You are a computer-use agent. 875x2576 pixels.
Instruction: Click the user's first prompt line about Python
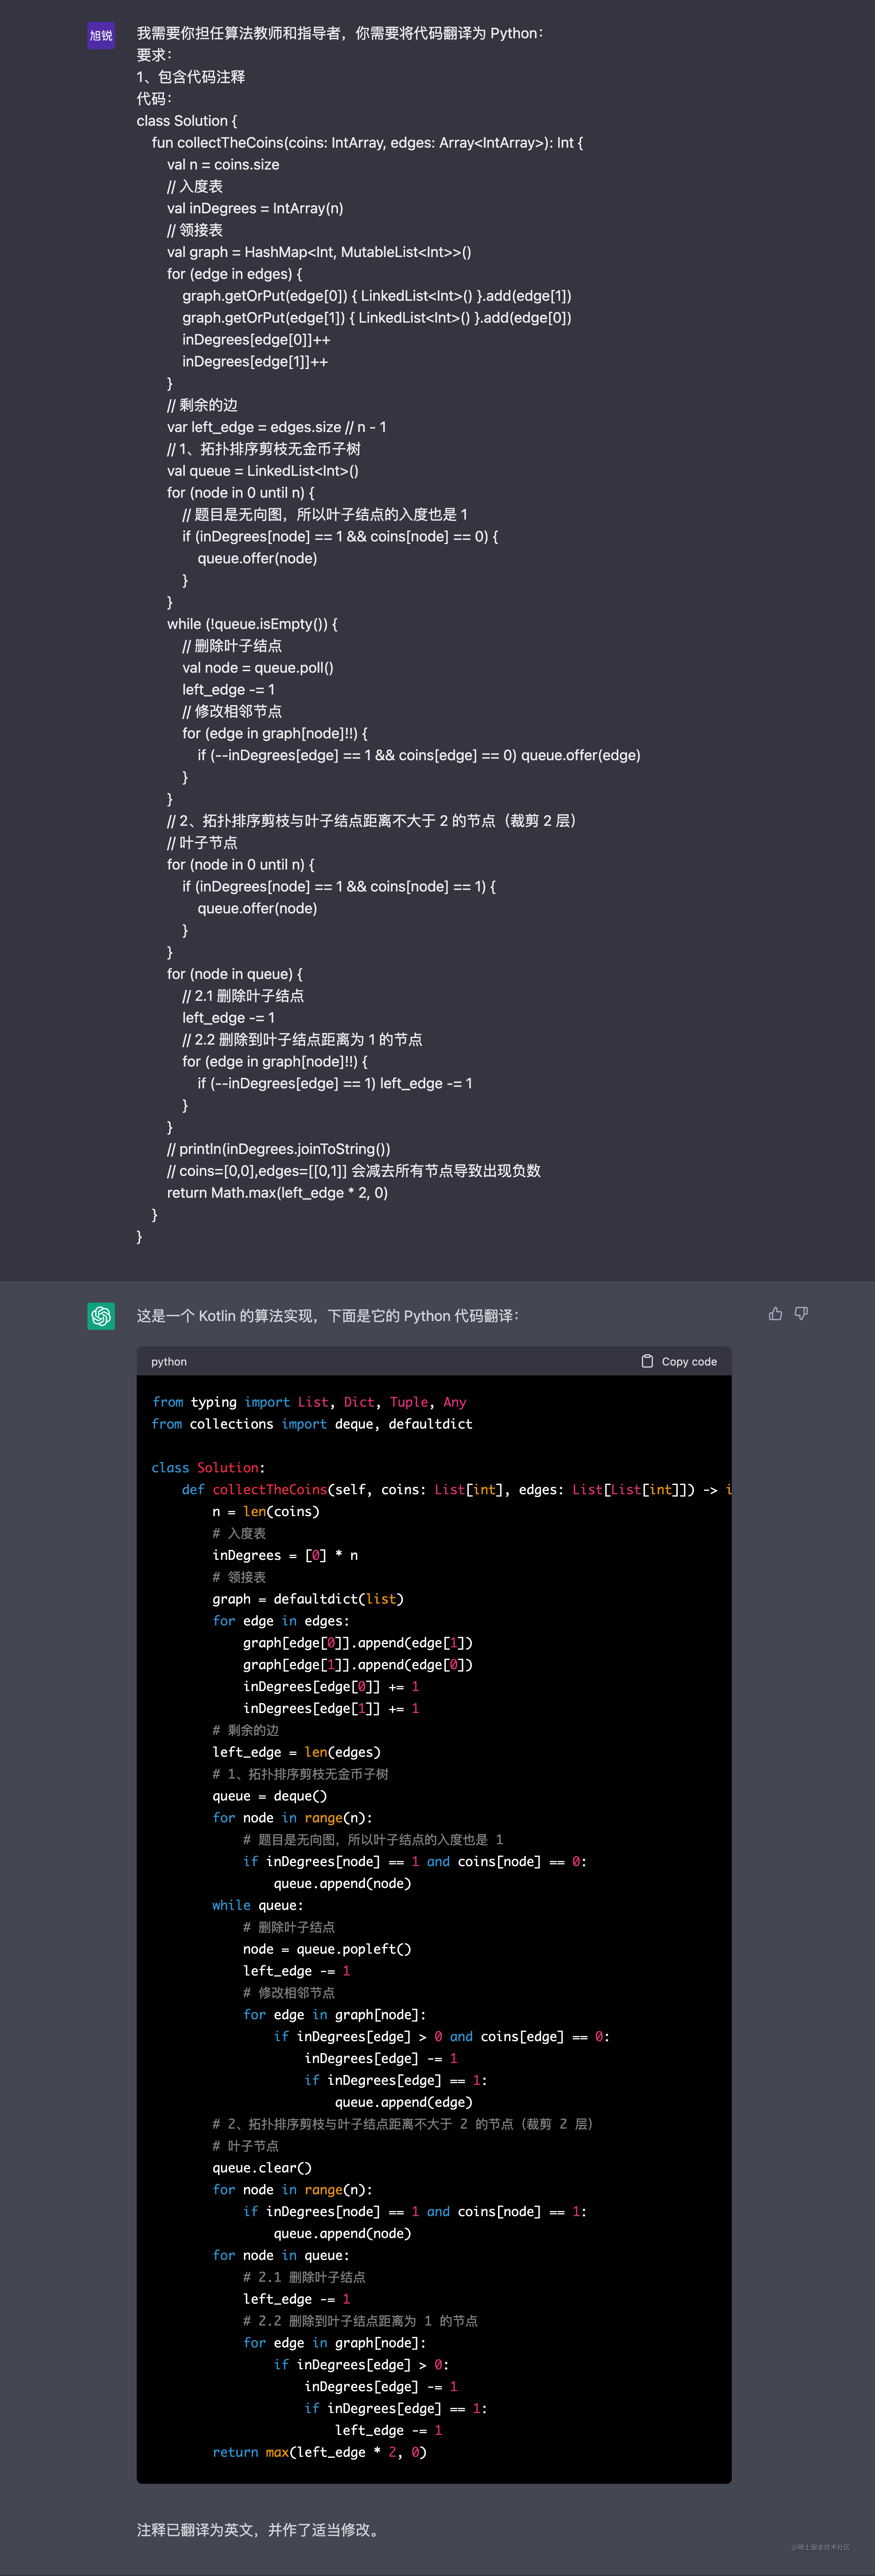[x=340, y=33]
